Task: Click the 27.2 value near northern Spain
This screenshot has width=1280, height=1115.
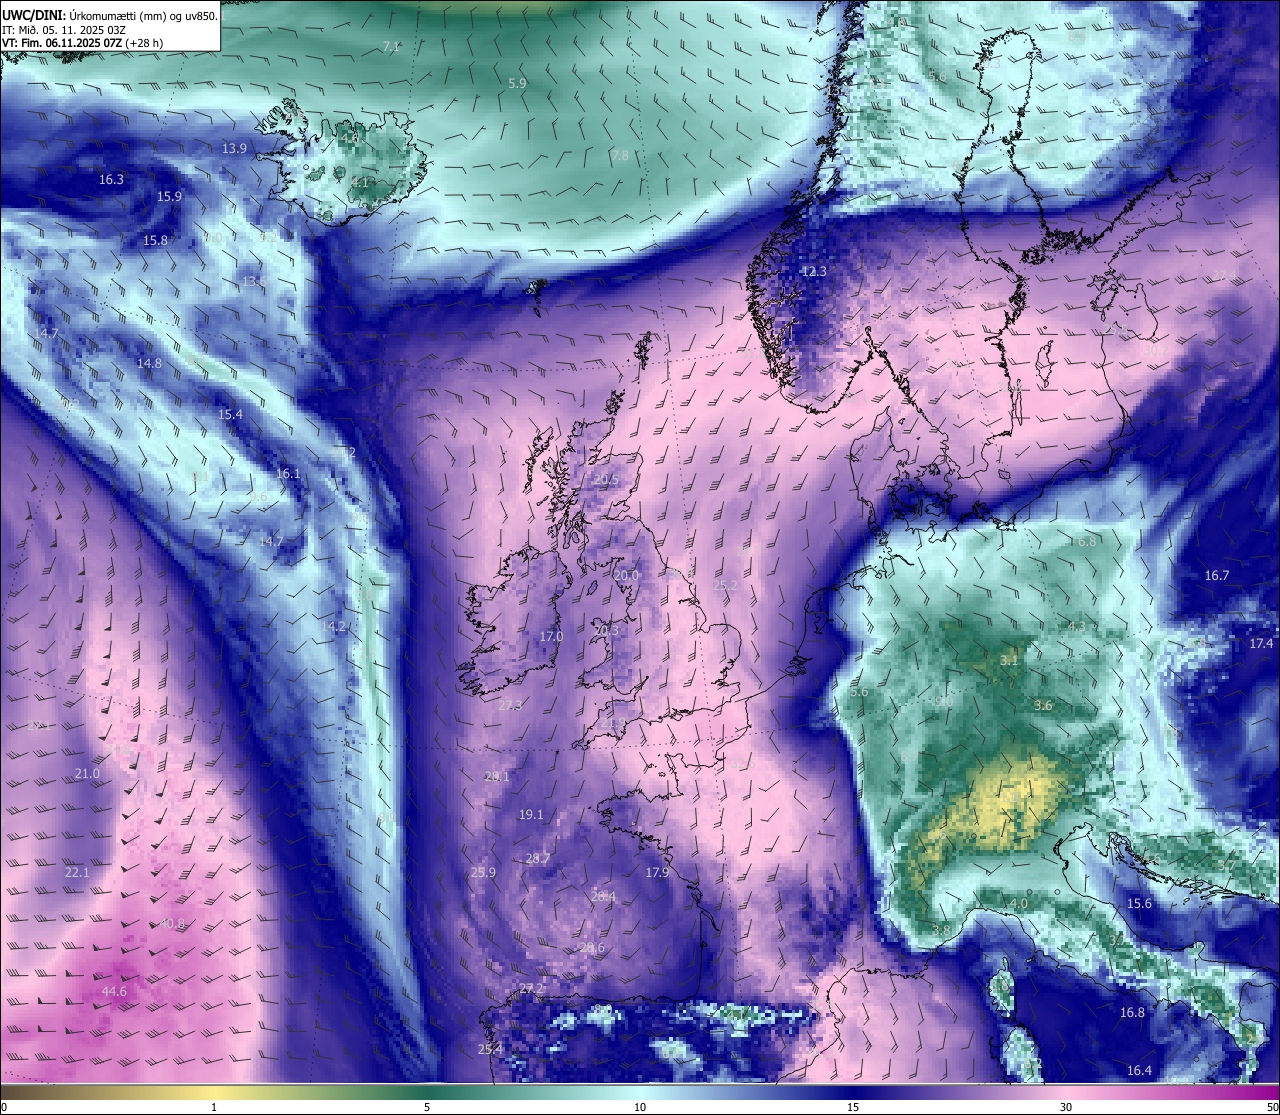Action: pyautogui.click(x=531, y=989)
